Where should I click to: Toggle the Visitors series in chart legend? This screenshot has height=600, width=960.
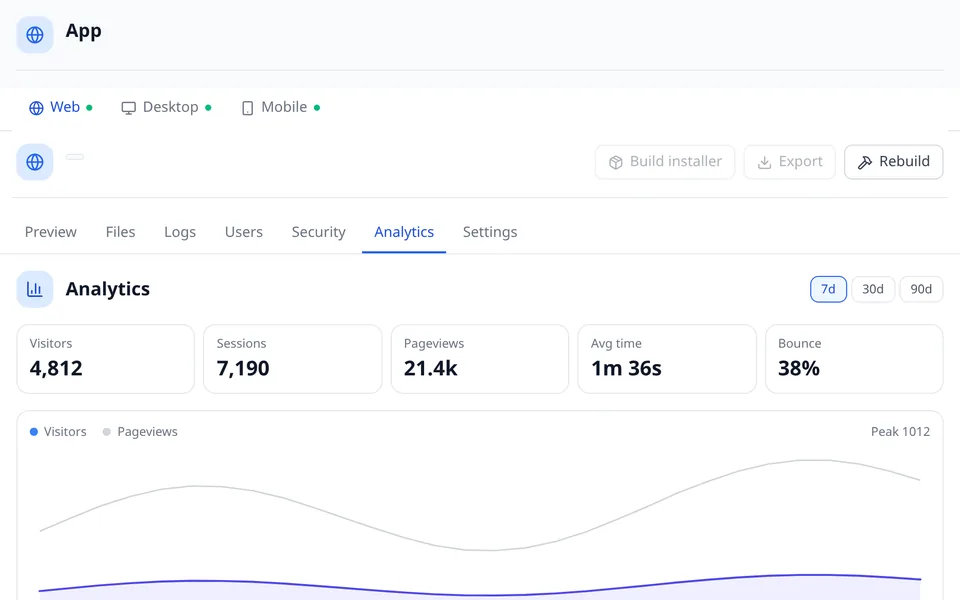tap(58, 432)
